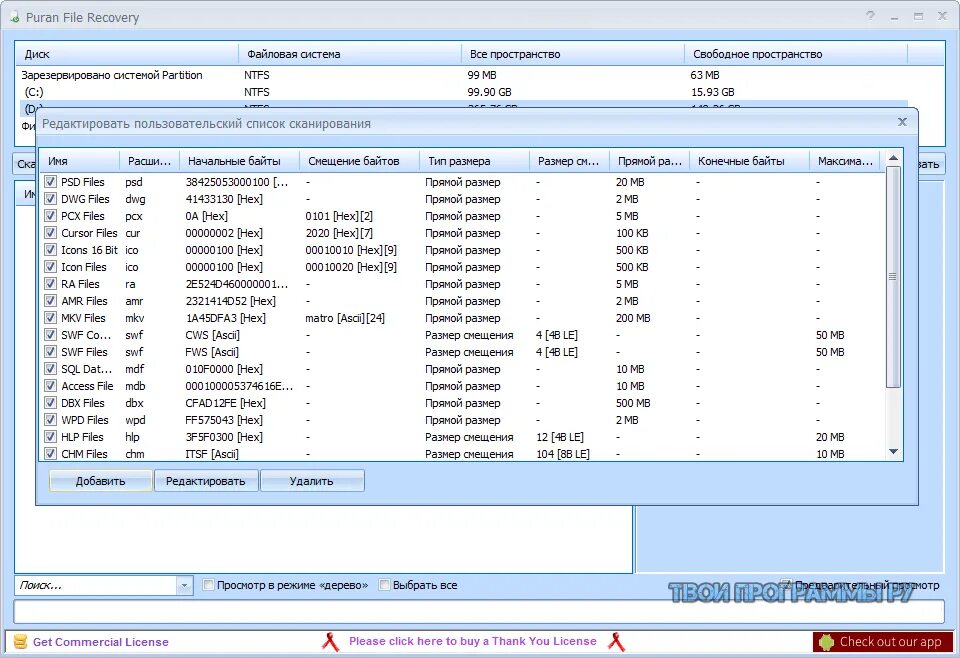Sort by Конечные байты column header
Image resolution: width=960 pixels, height=658 pixels.
749,161
